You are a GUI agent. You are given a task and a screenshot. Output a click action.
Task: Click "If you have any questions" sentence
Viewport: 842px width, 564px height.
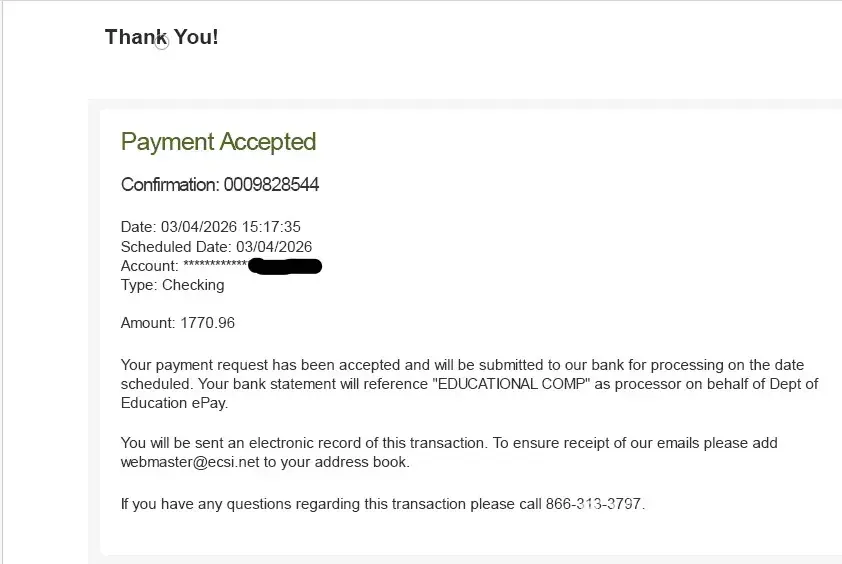click(230, 504)
